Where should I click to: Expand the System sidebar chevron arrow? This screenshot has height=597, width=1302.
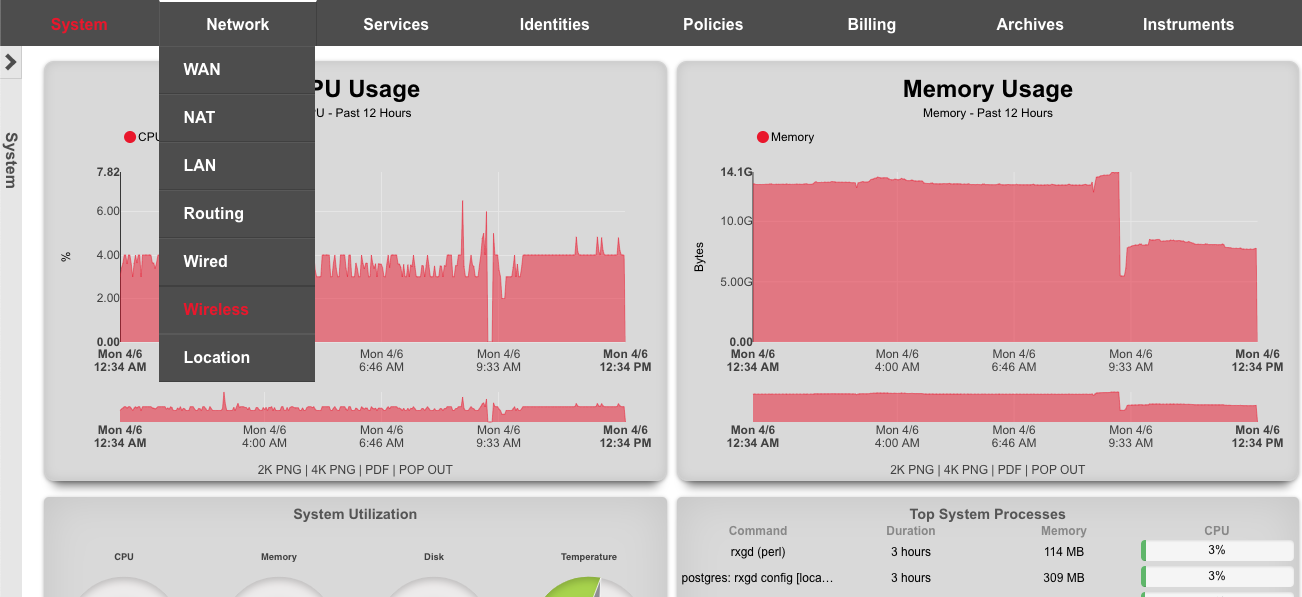click(x=11, y=62)
